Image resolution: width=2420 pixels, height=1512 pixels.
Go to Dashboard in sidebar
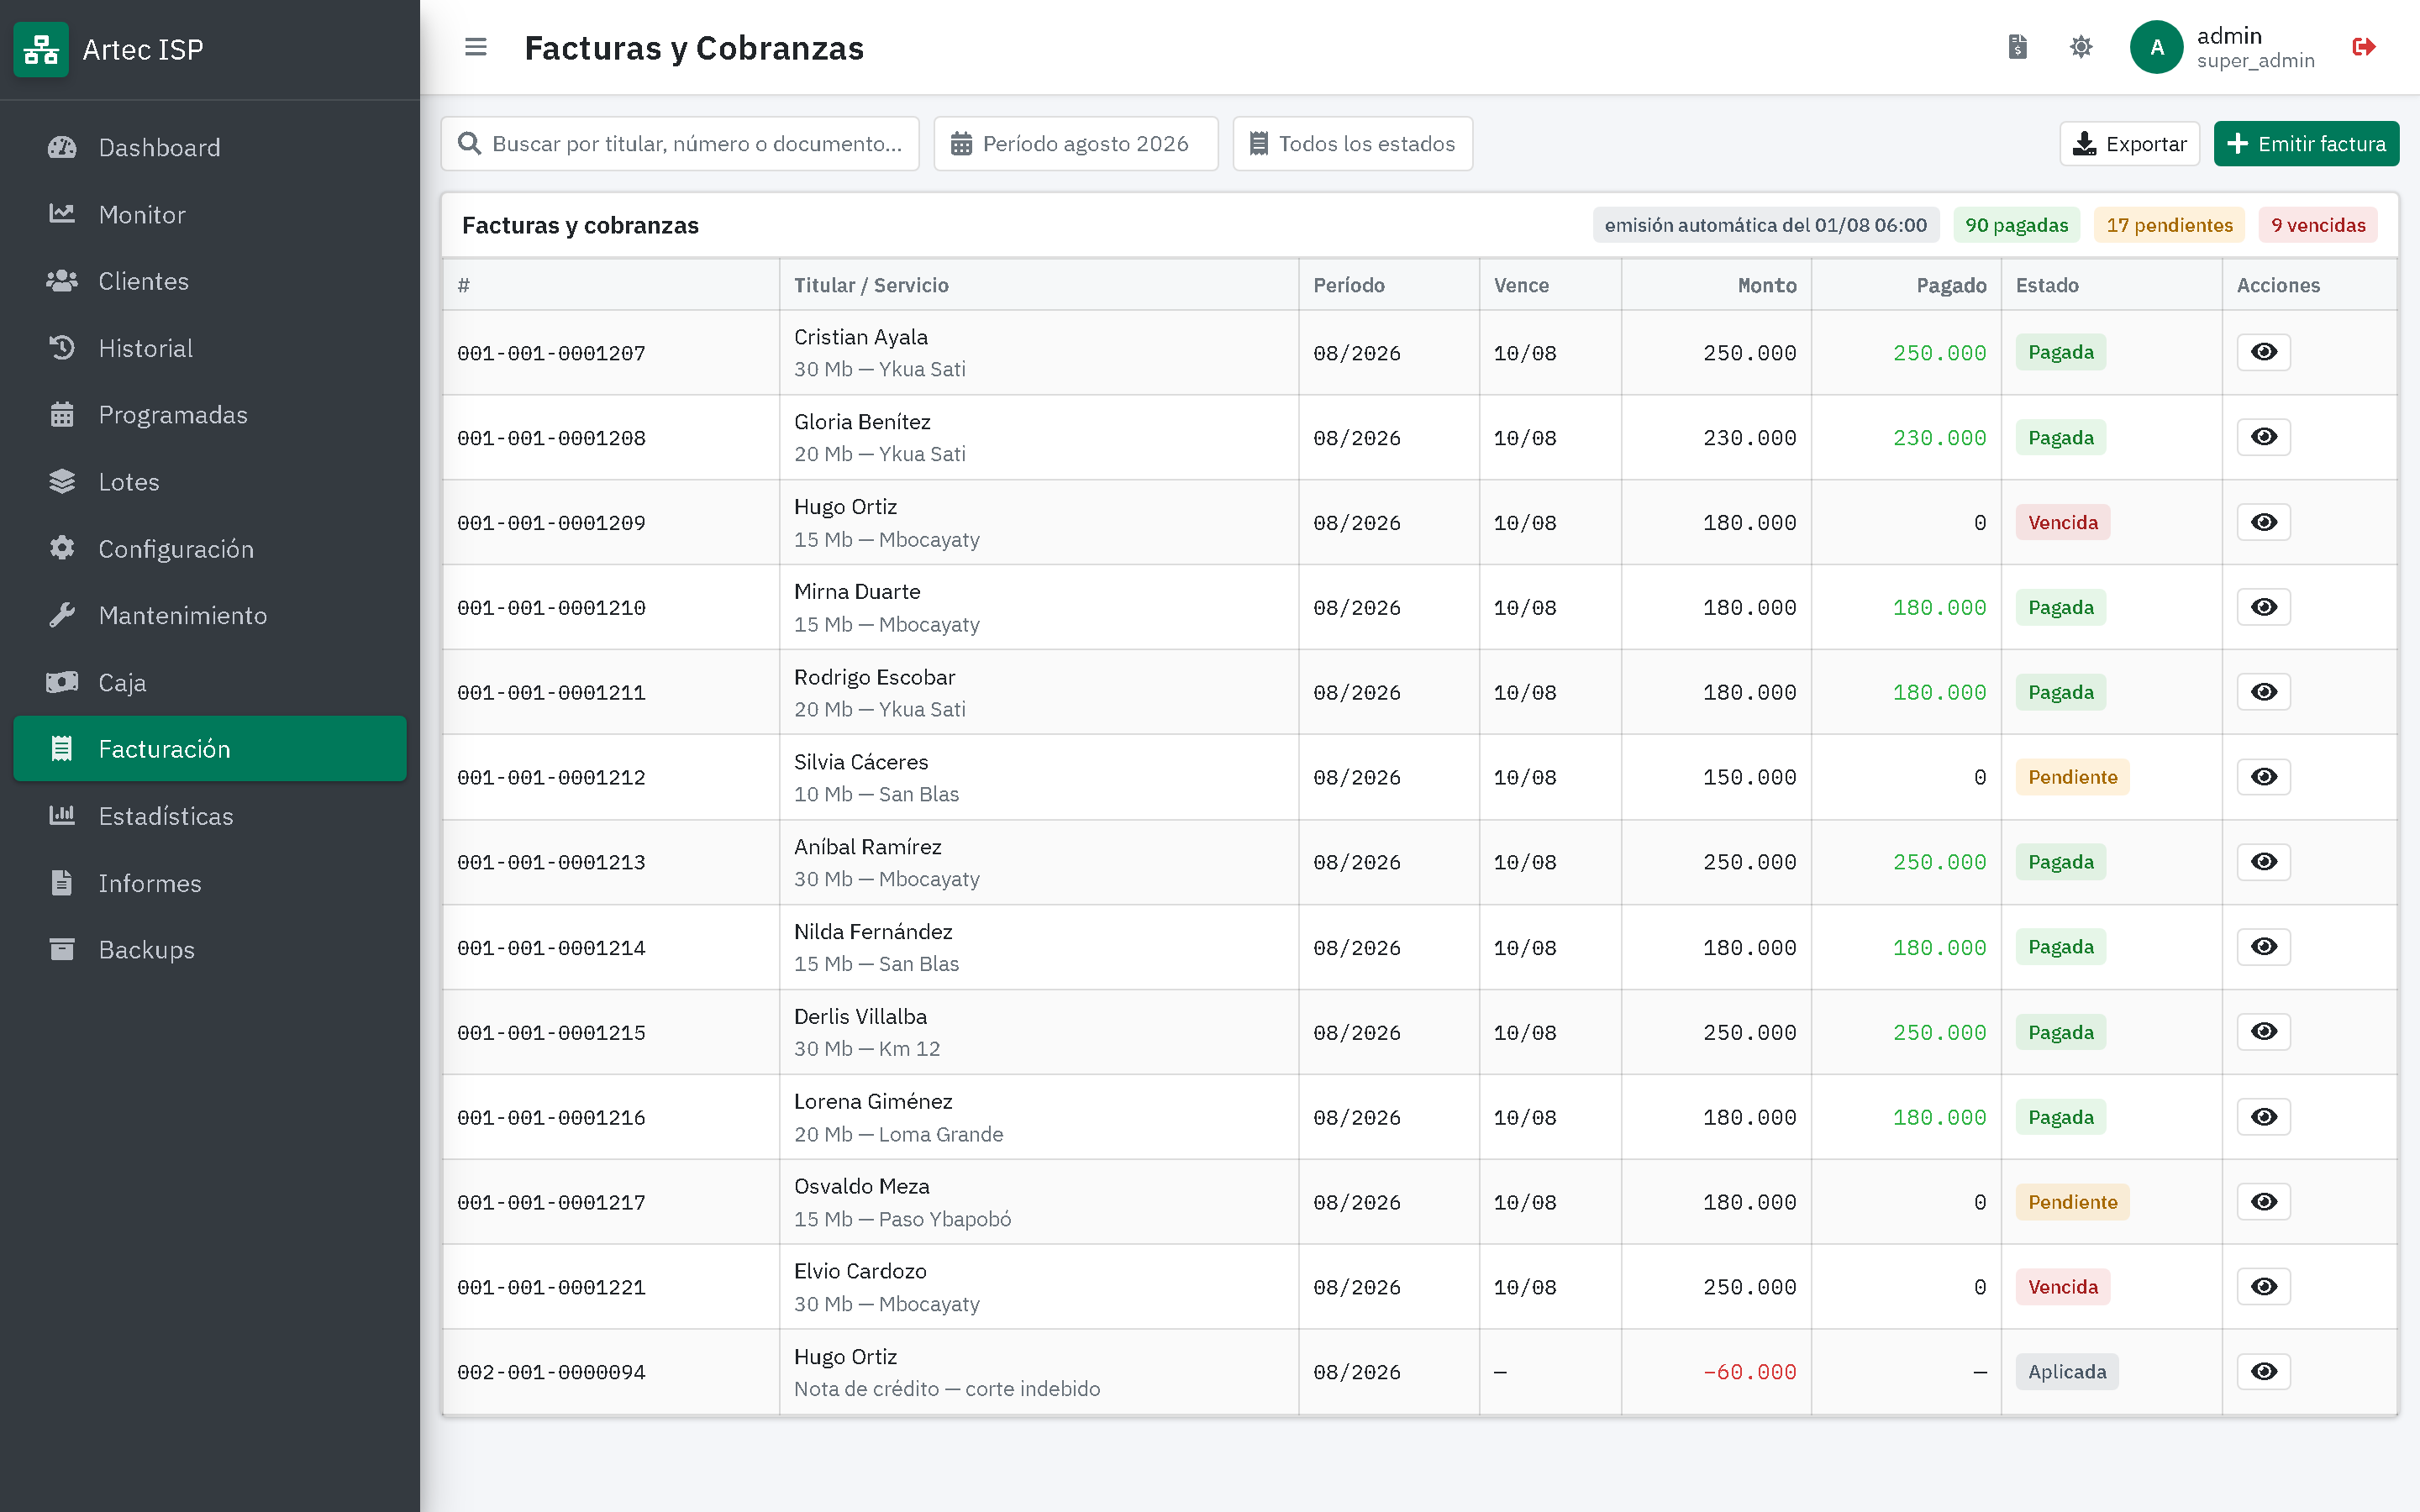pyautogui.click(x=210, y=148)
